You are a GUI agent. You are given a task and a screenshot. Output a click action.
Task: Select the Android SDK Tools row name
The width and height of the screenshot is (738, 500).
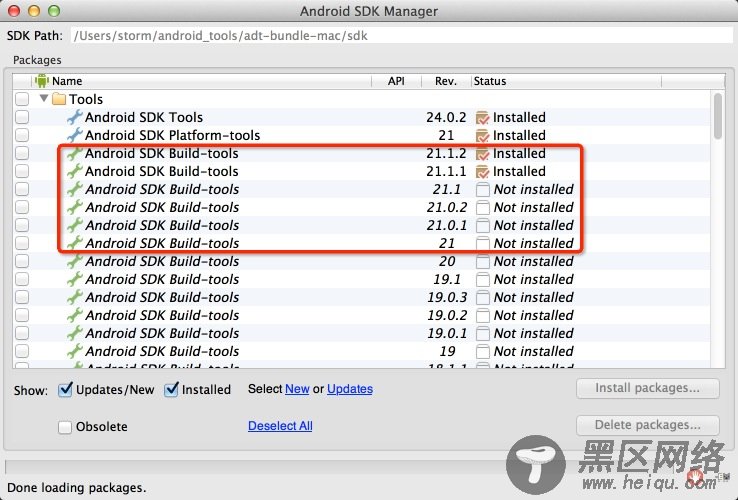[144, 117]
